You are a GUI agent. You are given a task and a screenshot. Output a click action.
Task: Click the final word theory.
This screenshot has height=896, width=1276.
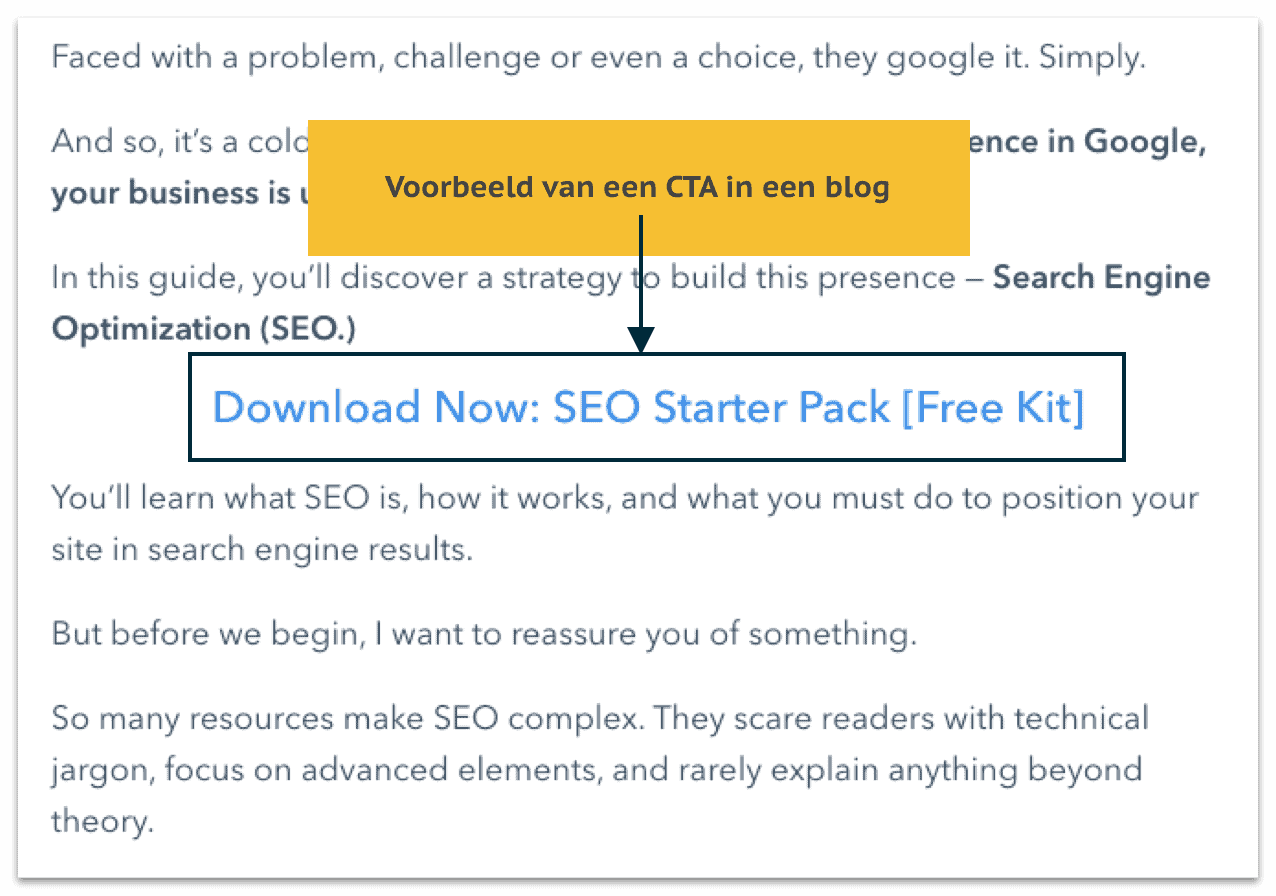pos(102,821)
